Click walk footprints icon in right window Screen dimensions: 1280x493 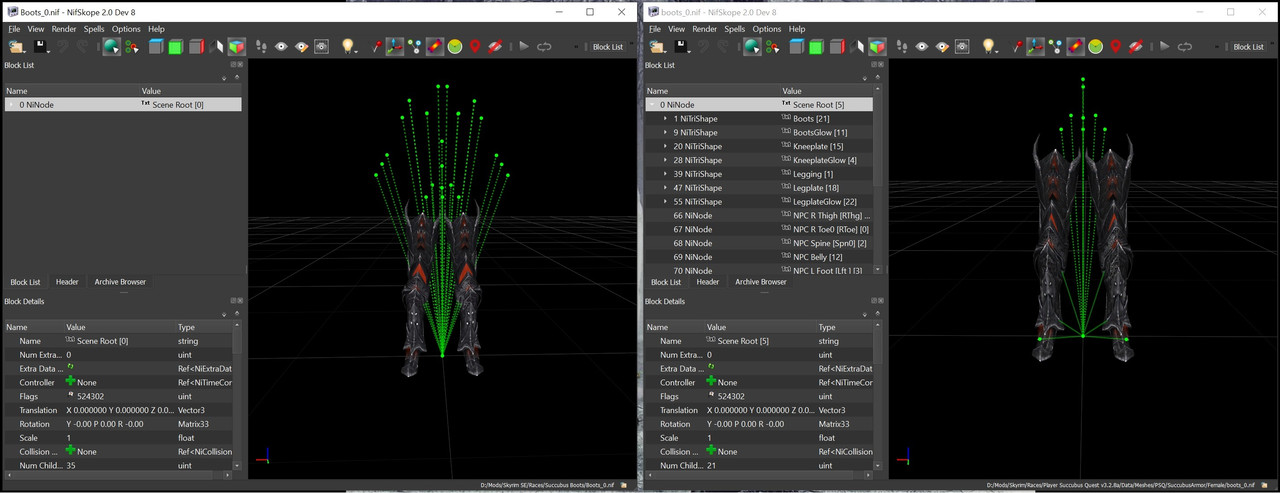pos(903,46)
